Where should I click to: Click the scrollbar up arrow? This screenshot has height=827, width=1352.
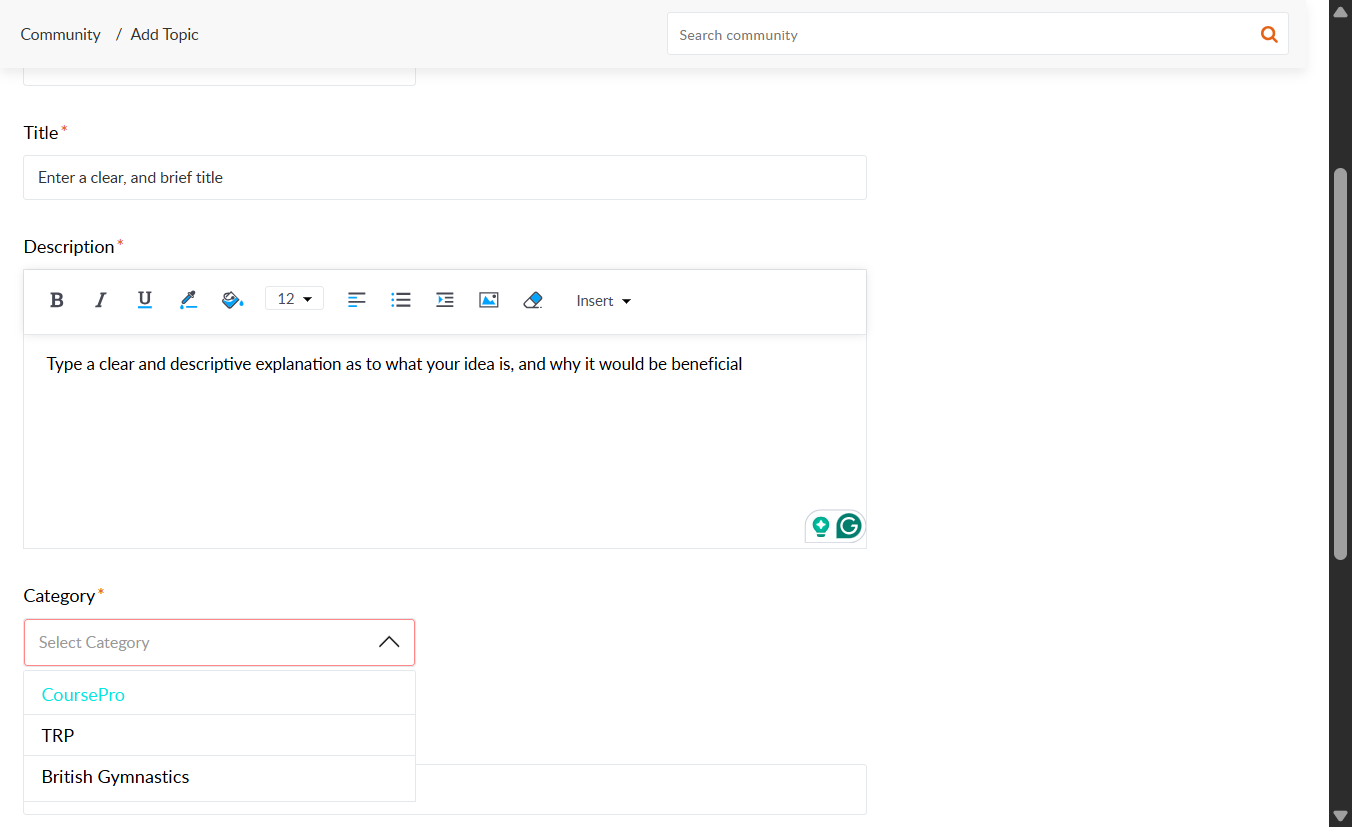pos(1341,12)
